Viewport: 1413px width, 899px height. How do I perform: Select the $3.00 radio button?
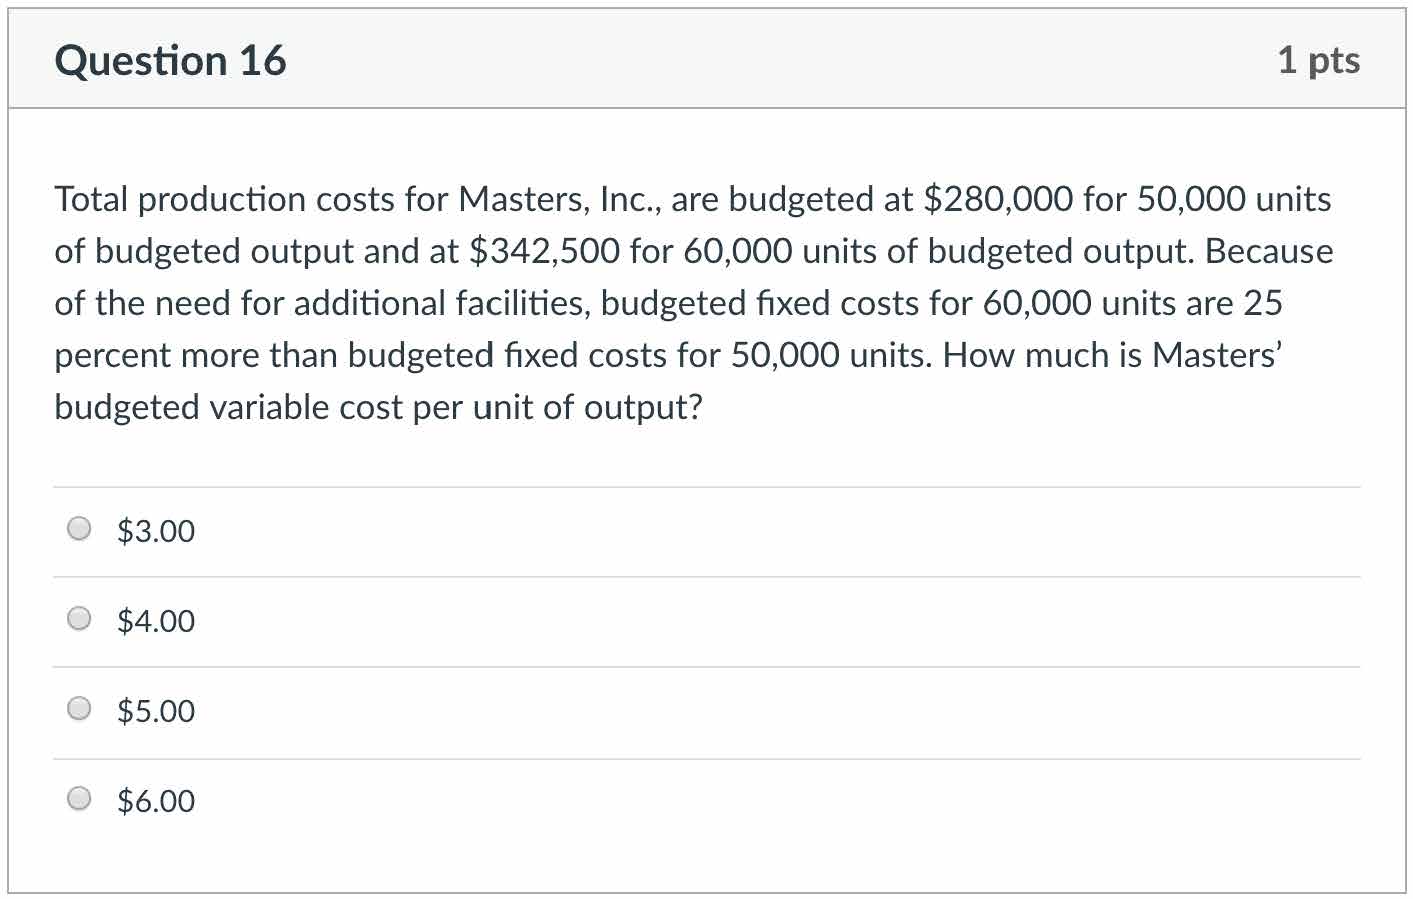point(80,529)
